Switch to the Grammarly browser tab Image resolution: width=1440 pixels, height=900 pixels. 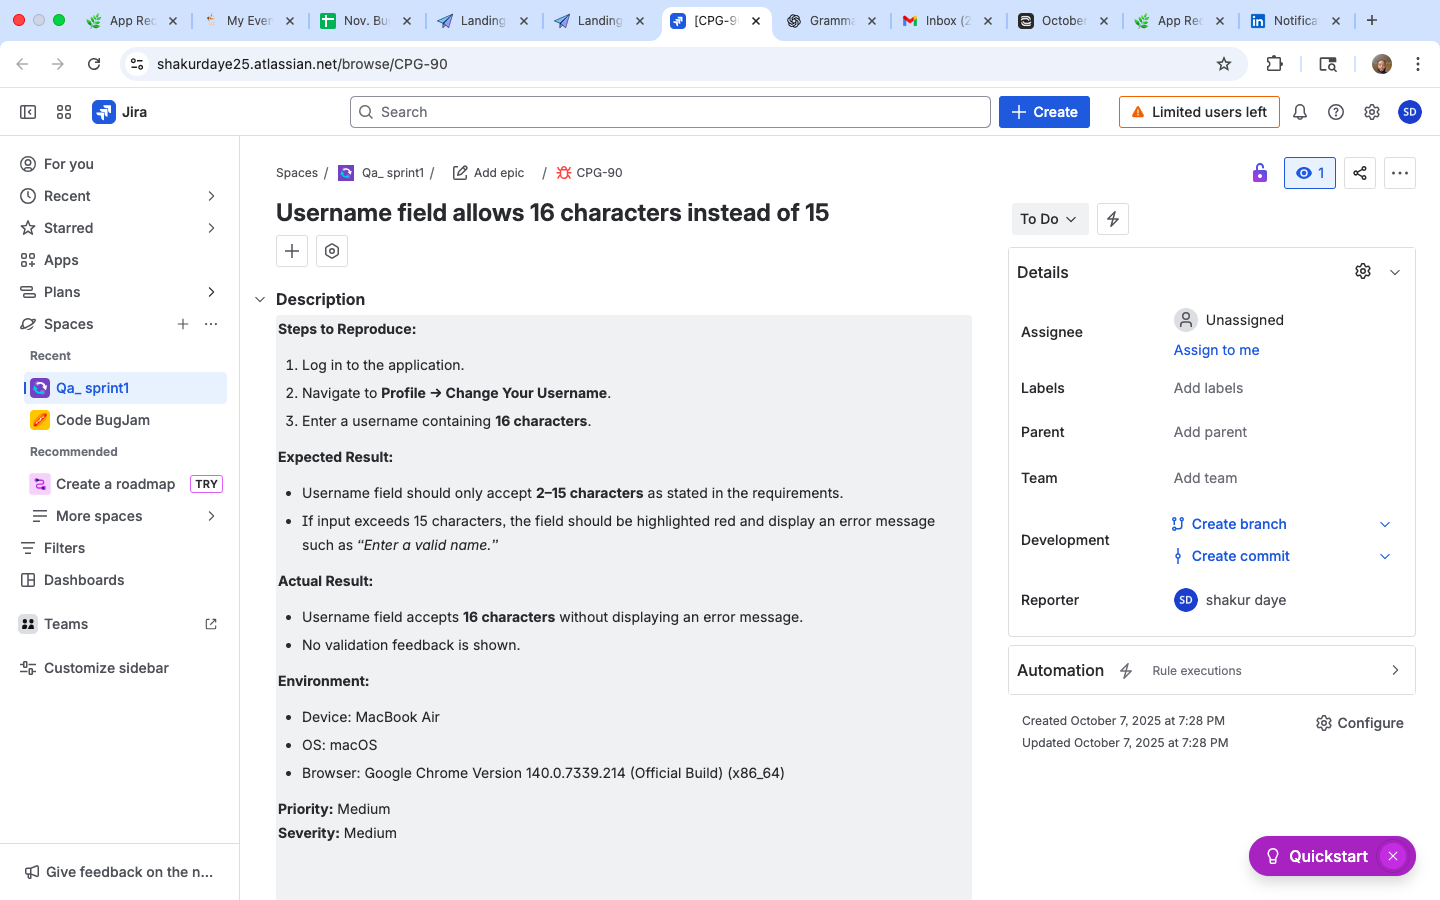pos(830,19)
